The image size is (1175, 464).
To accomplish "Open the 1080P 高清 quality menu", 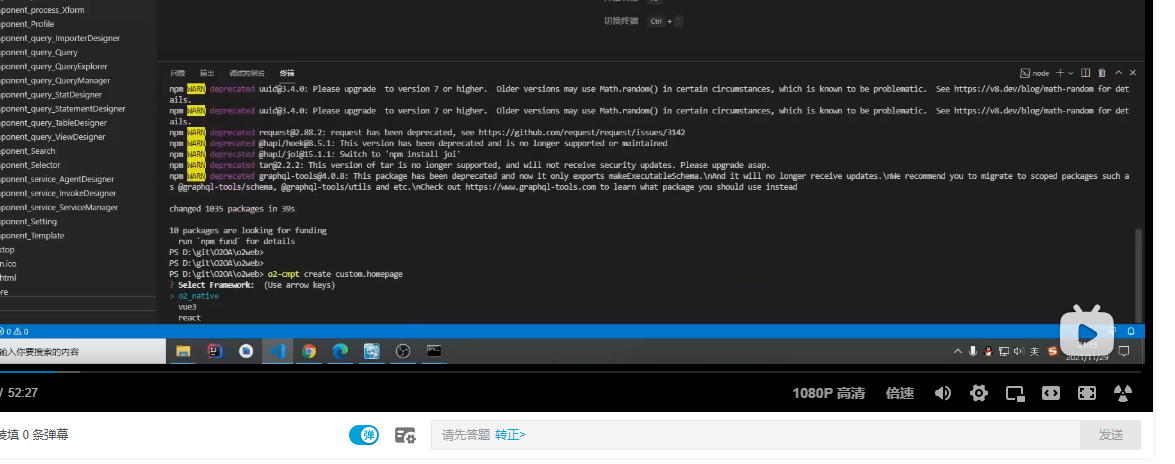I will click(829, 393).
